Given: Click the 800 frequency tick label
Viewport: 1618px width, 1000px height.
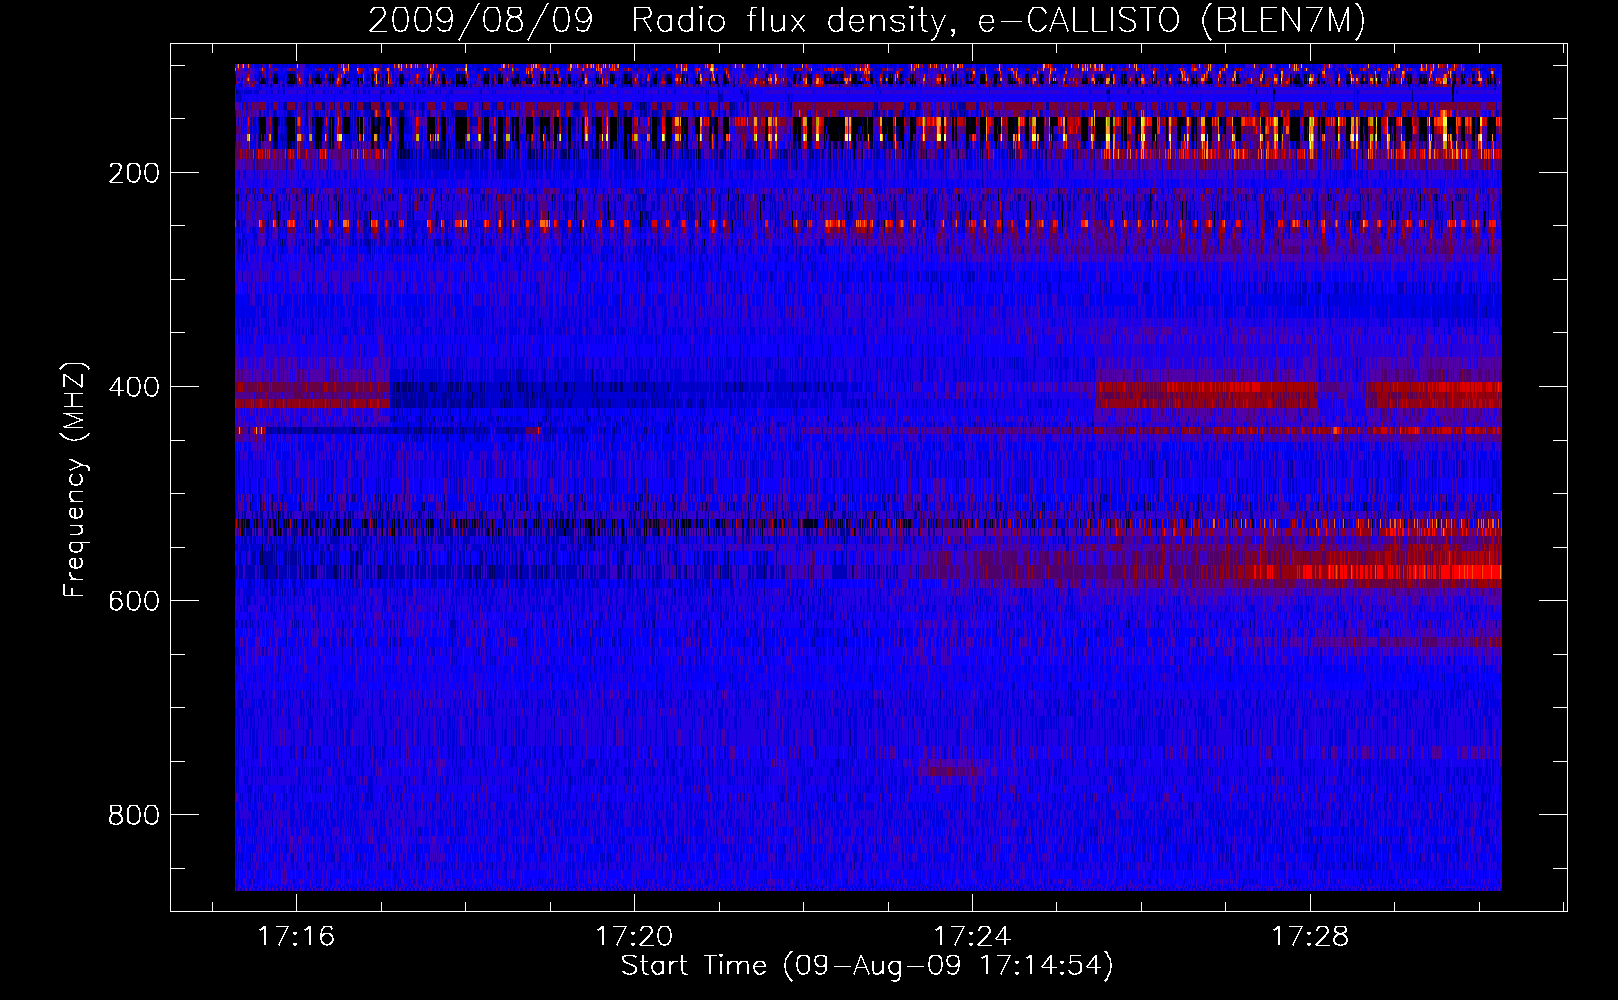Looking at the screenshot, I should click(134, 815).
